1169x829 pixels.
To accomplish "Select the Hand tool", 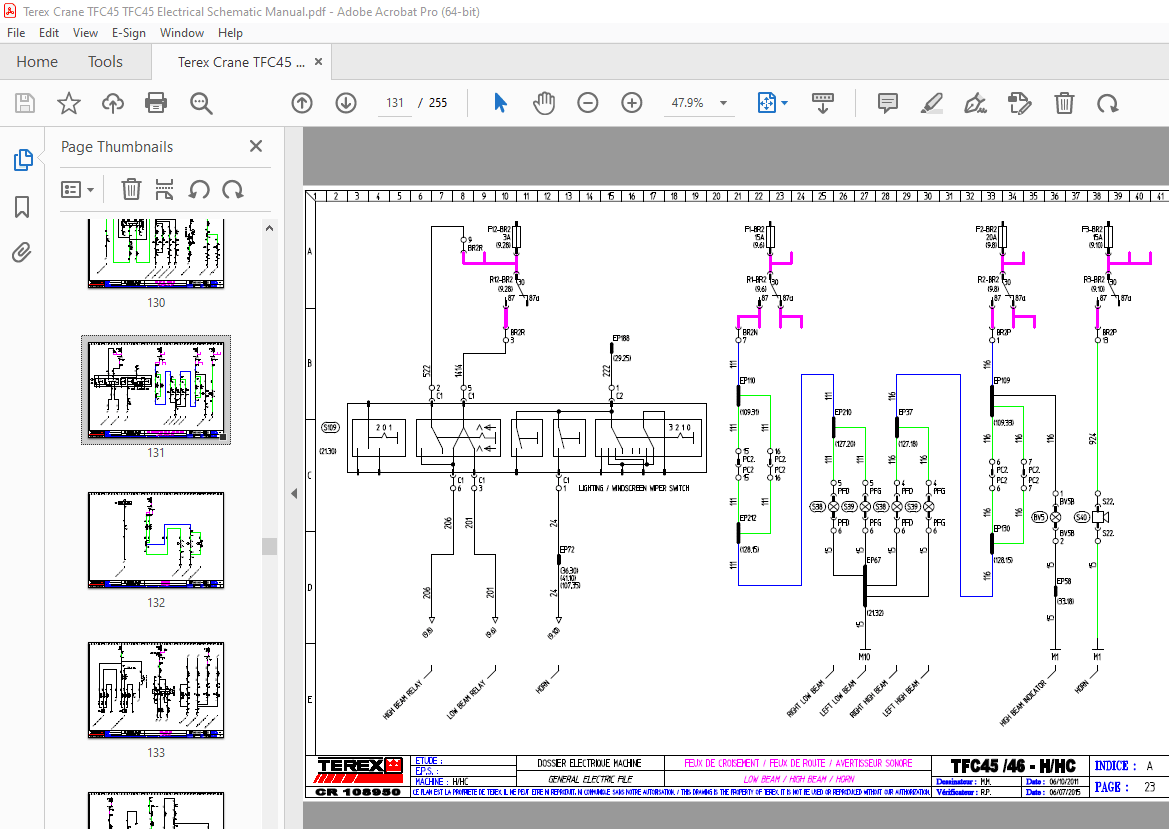I will coord(544,102).
